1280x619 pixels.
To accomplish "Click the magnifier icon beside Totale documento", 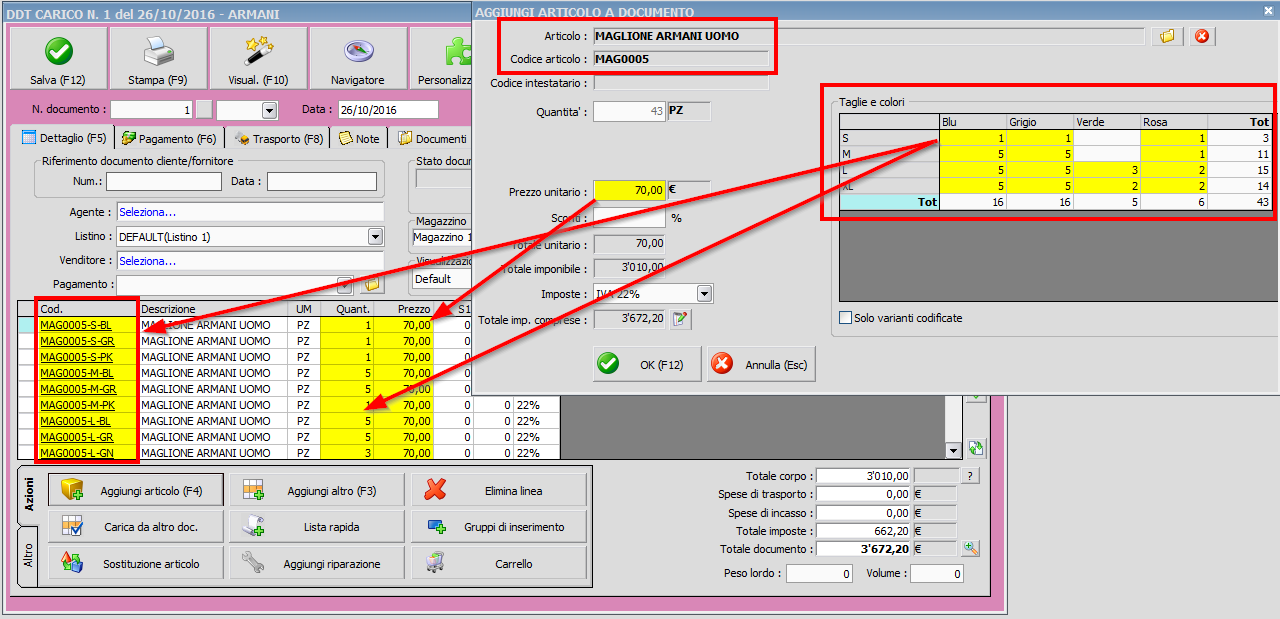I will click(969, 549).
